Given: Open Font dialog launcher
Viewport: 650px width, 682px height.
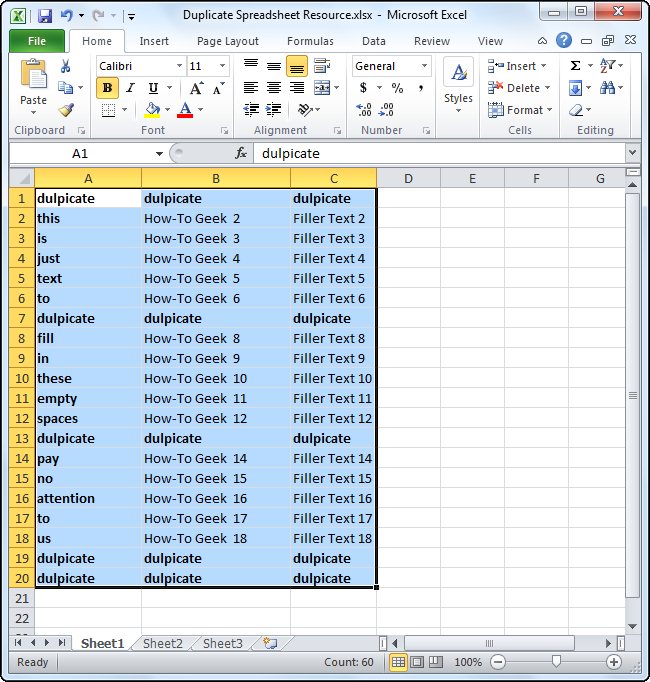Looking at the screenshot, I should point(224,130).
